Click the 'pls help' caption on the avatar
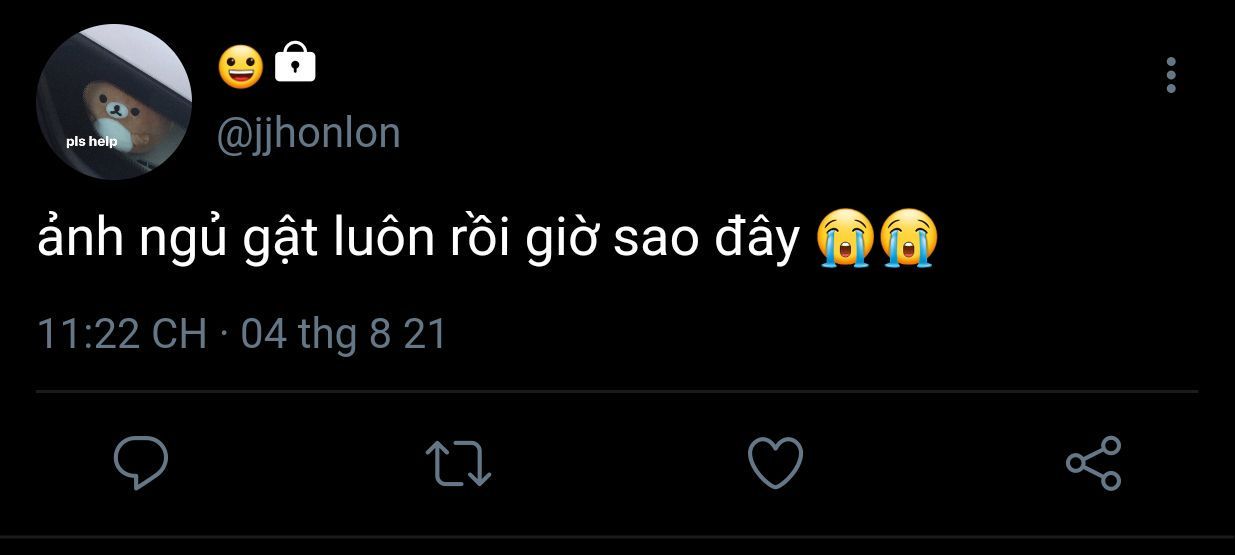 (92, 142)
